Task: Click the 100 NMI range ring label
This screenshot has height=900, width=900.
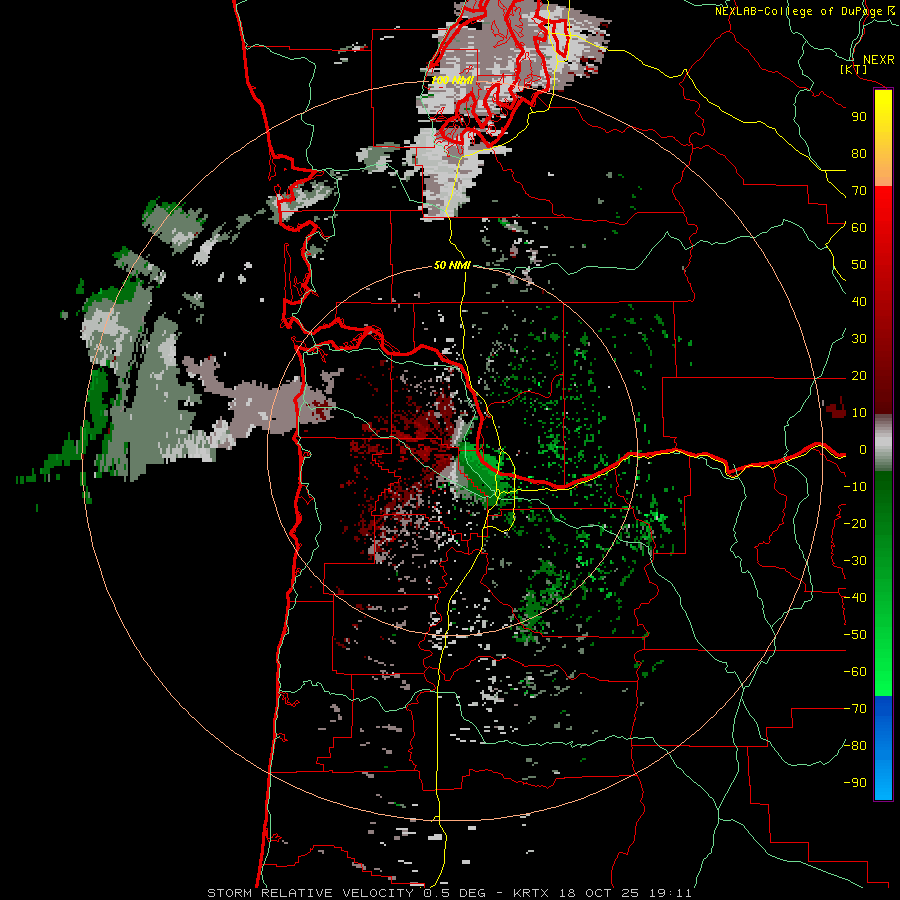Action: (x=452, y=80)
